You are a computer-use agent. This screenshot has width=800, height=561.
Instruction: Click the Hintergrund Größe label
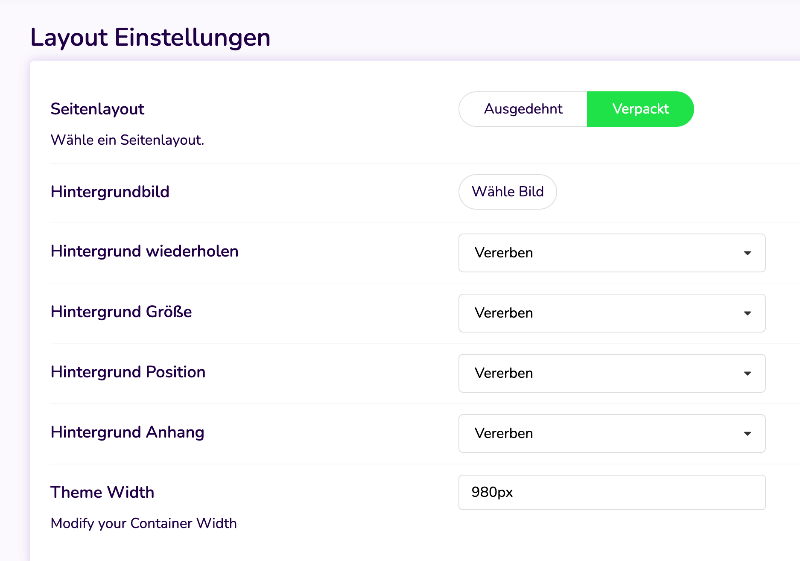tap(121, 312)
